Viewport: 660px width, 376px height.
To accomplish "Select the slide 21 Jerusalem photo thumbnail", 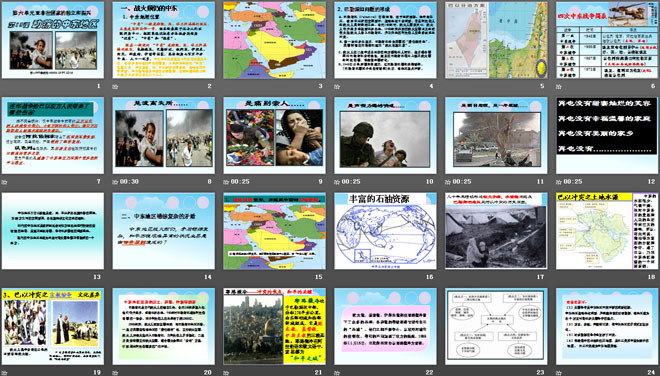I will coord(274,326).
